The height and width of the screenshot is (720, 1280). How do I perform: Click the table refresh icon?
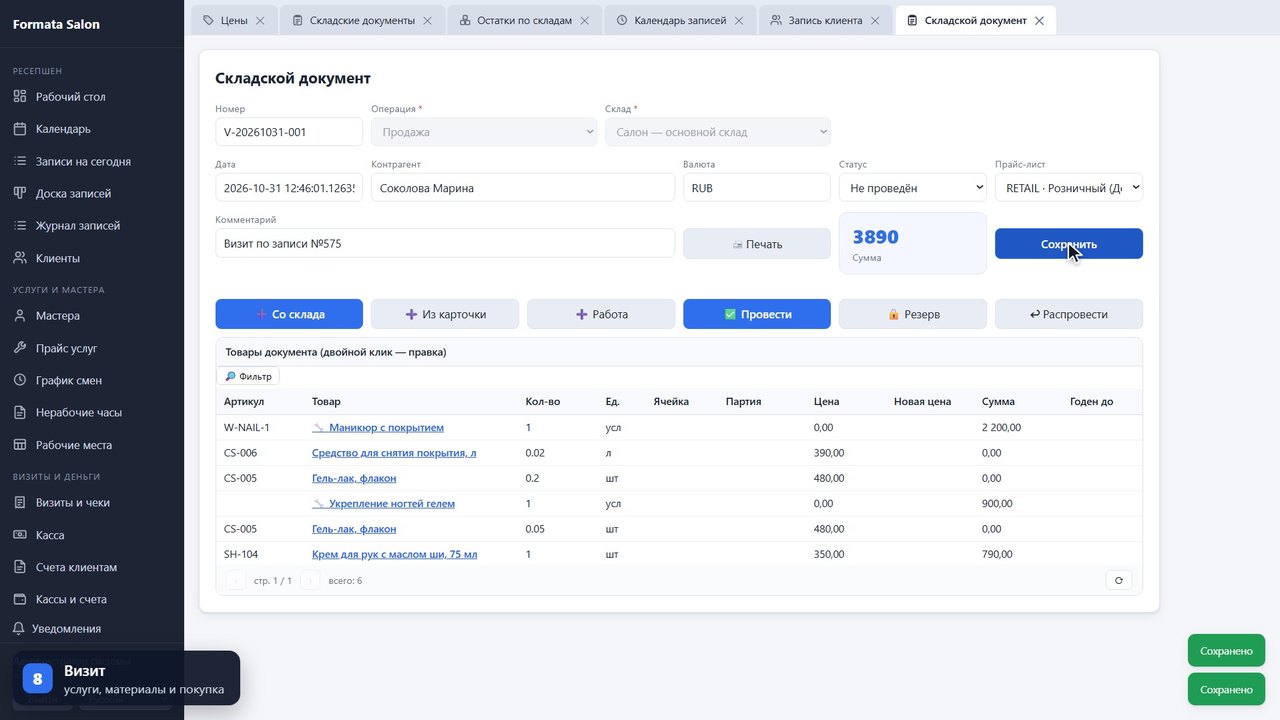(x=1118, y=580)
